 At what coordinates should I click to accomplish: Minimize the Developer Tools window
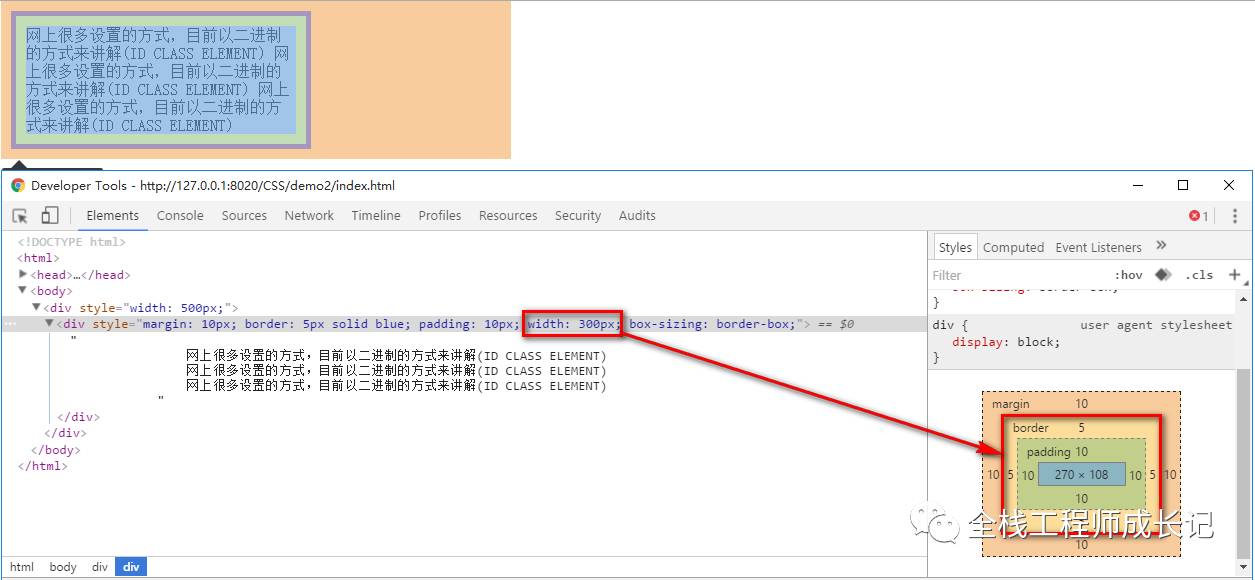pyautogui.click(x=1138, y=185)
